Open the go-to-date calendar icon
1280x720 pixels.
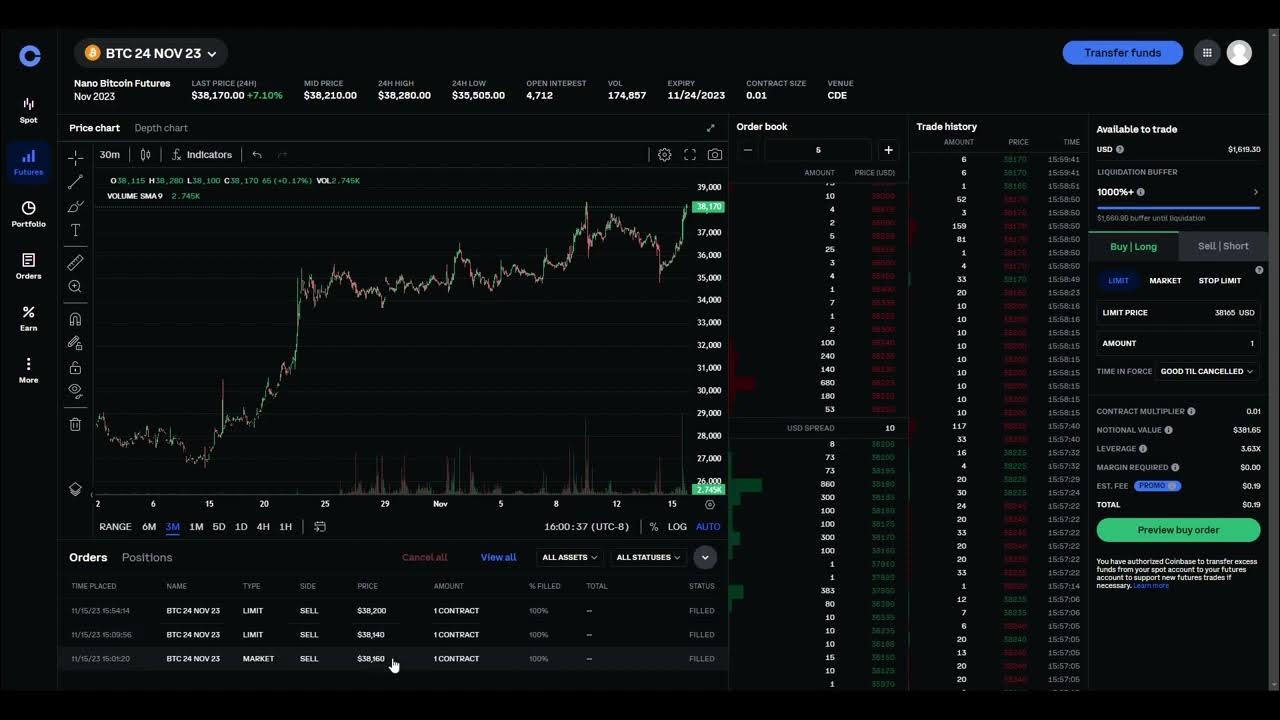[320, 526]
